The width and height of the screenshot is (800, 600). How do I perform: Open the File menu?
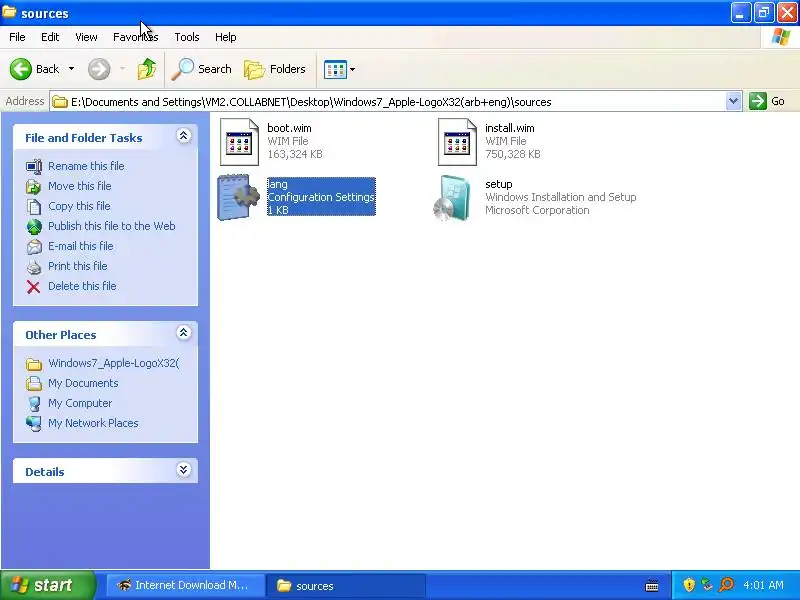pyautogui.click(x=17, y=37)
